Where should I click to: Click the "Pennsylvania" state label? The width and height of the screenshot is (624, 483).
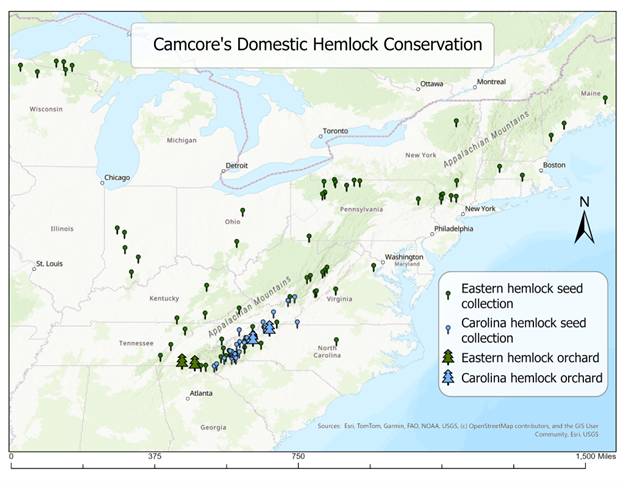tap(361, 209)
